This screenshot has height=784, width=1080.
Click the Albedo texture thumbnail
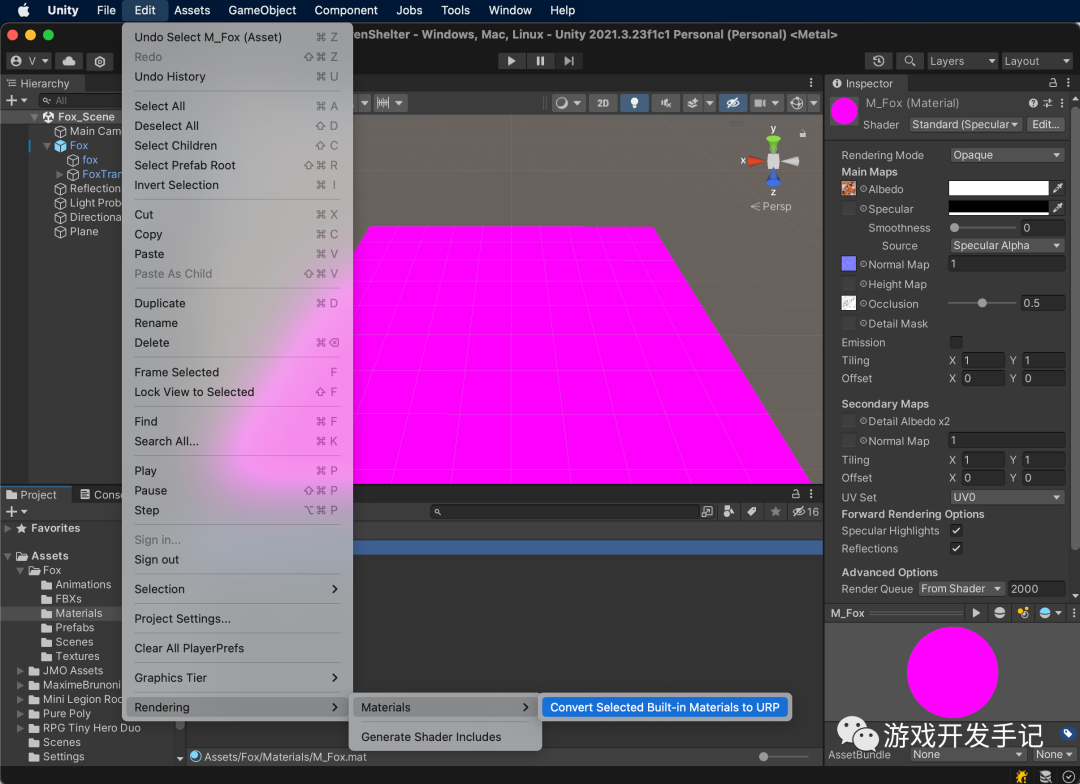849,188
